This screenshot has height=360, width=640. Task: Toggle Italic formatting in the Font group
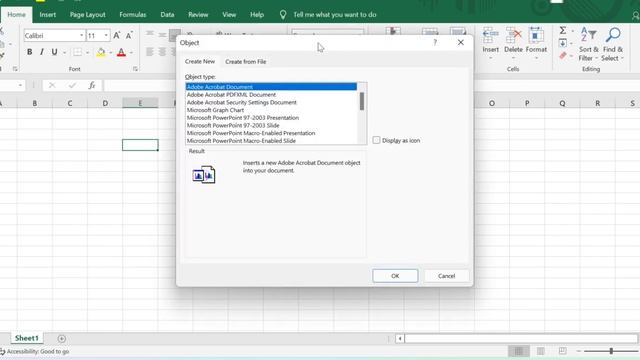[x=42, y=52]
